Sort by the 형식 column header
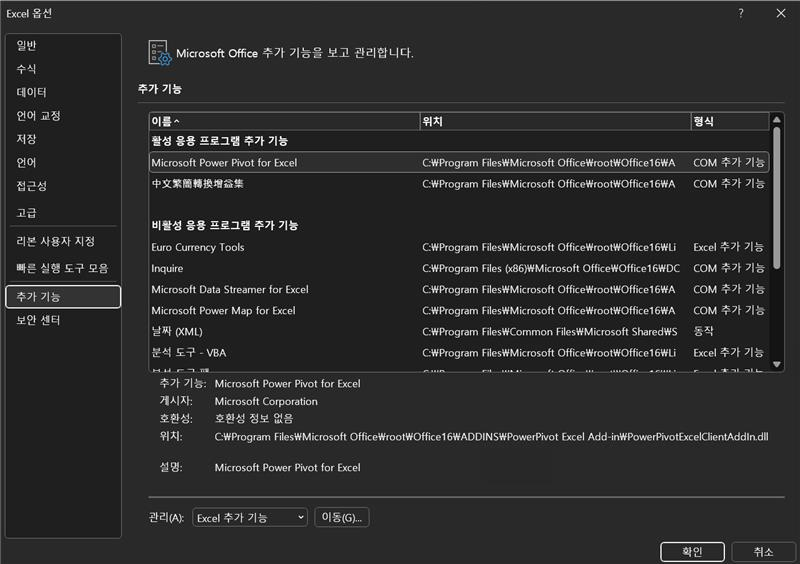The height and width of the screenshot is (564, 800). [x=730, y=121]
